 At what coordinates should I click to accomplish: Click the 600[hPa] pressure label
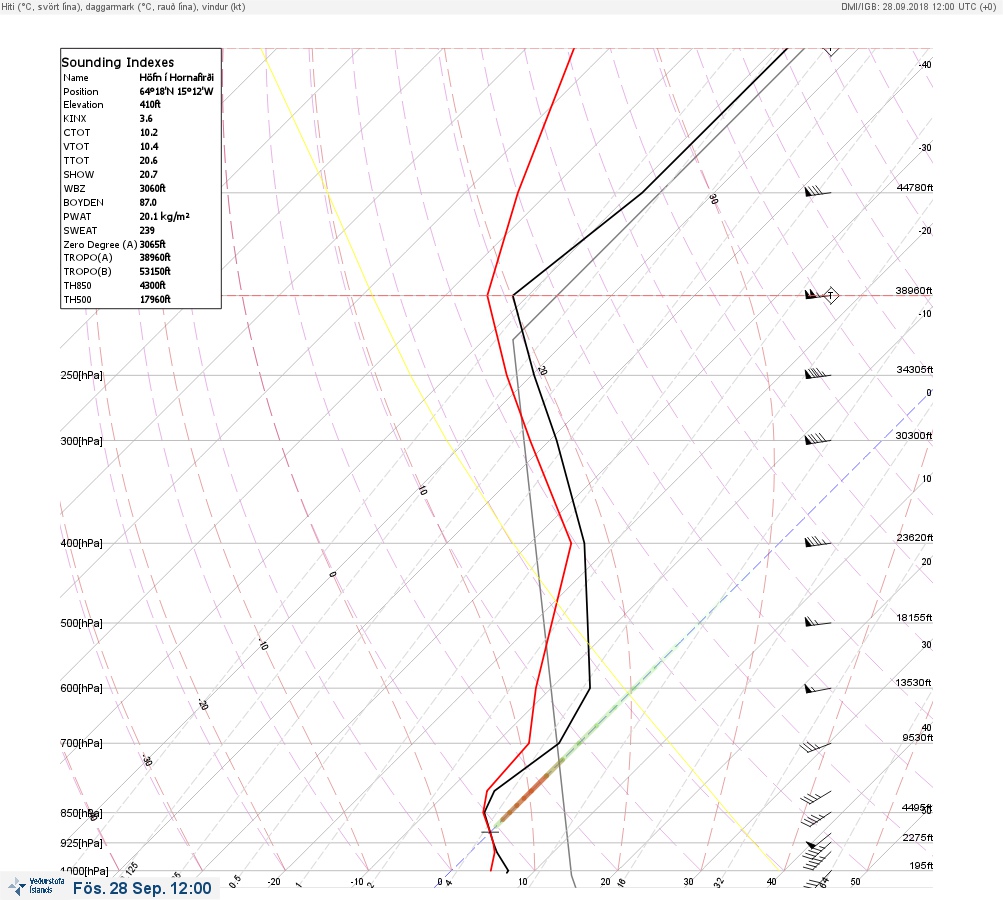(x=81, y=688)
